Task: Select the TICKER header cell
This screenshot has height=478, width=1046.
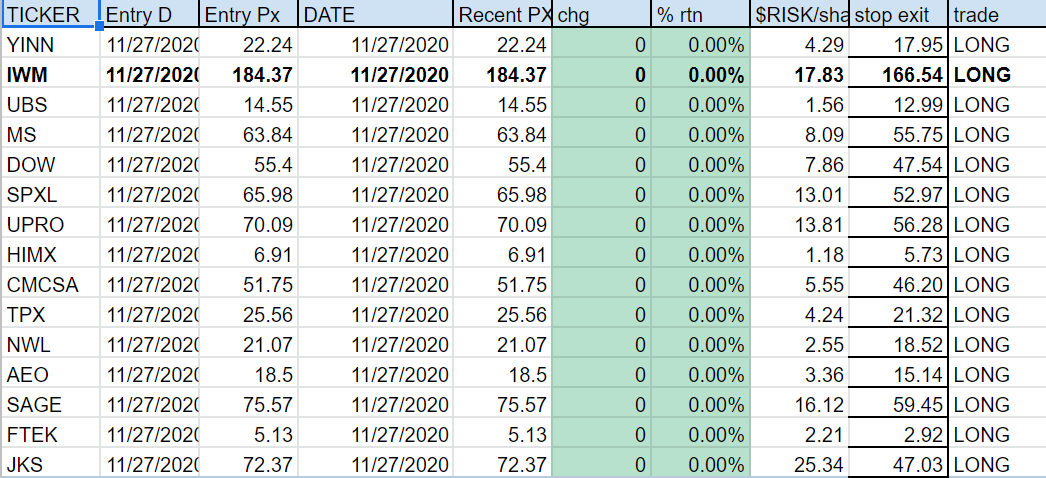Action: tap(51, 15)
